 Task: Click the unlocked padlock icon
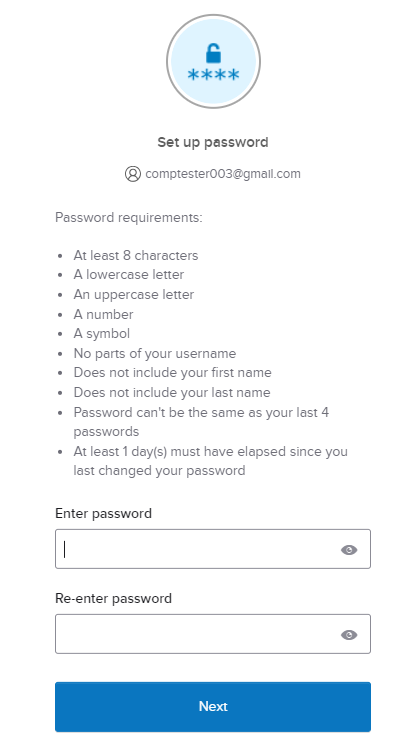[213, 53]
